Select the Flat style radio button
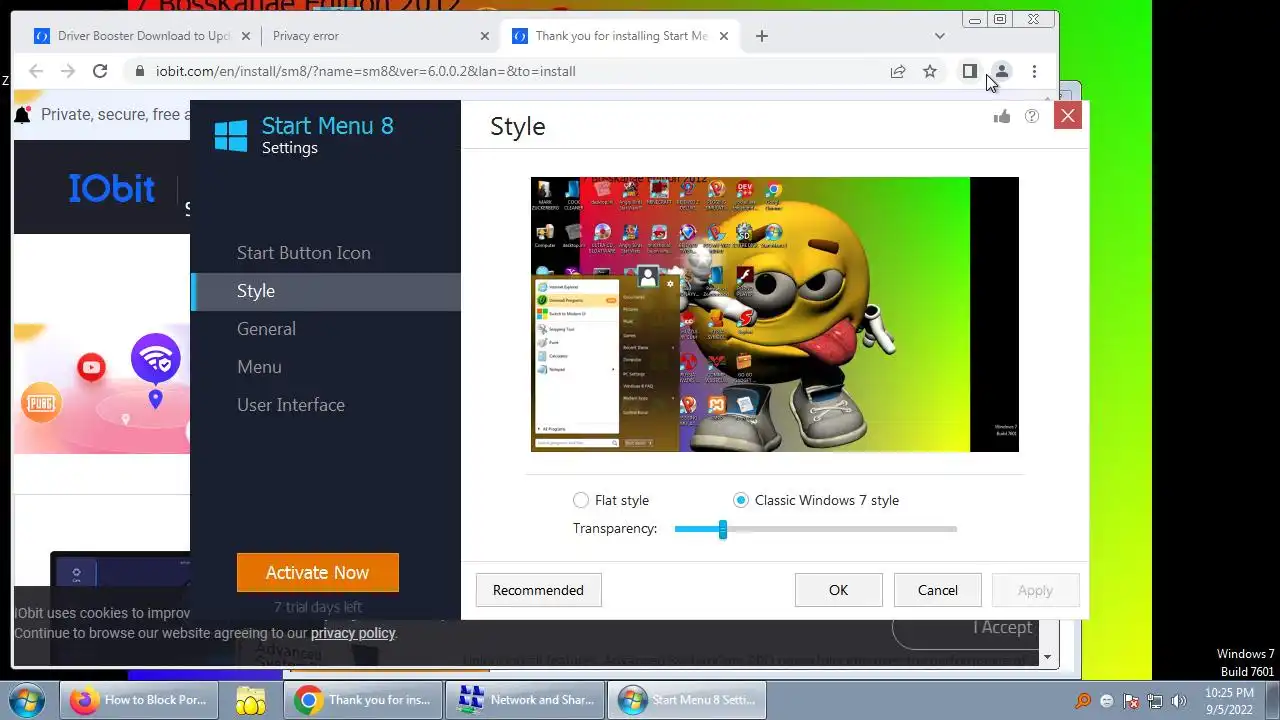 [x=581, y=500]
